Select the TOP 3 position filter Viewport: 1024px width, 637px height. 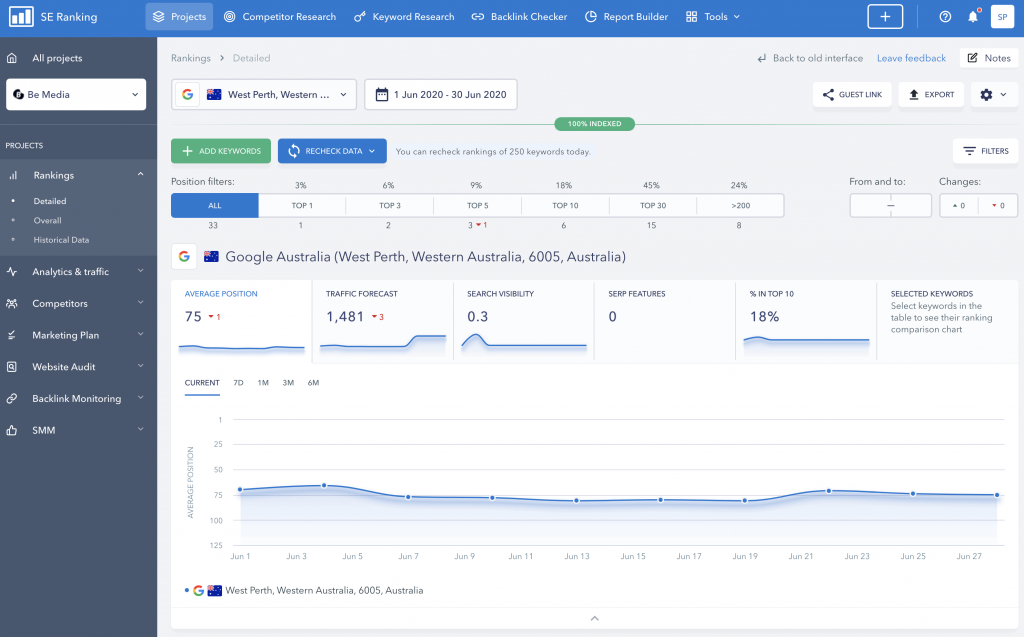(390, 205)
